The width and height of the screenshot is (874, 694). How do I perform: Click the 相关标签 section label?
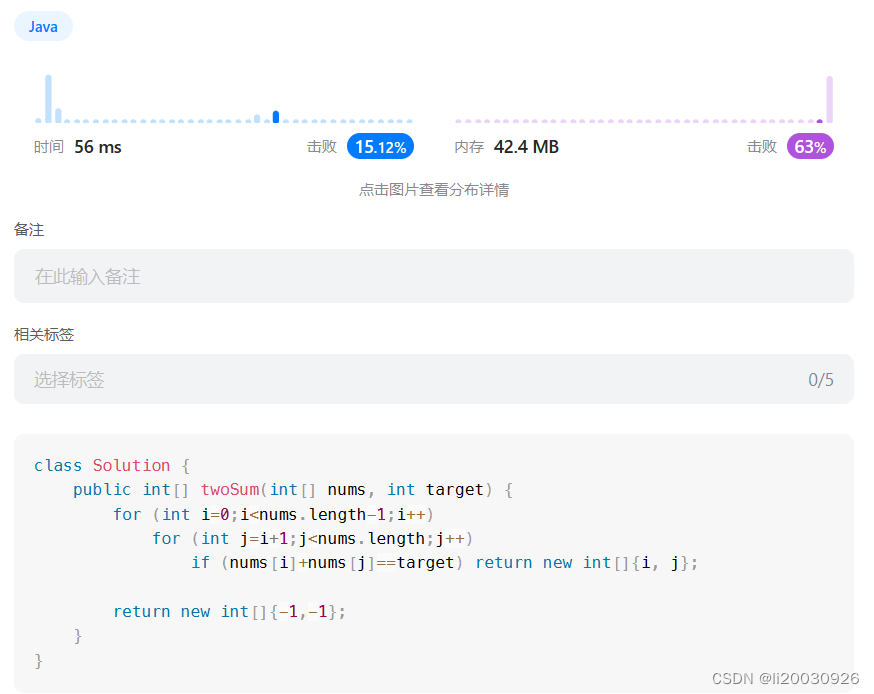[x=44, y=334]
